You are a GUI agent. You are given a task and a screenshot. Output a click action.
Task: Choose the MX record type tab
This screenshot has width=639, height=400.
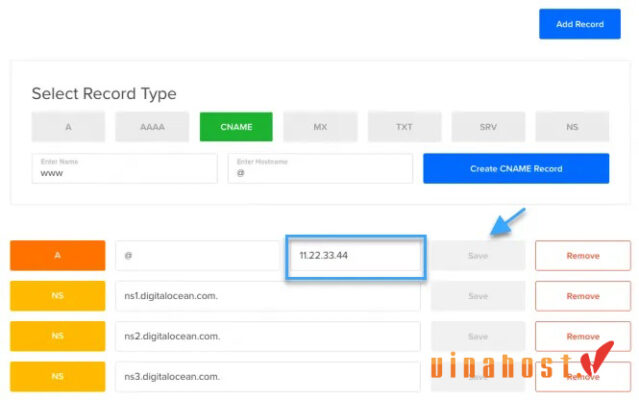(x=320, y=127)
